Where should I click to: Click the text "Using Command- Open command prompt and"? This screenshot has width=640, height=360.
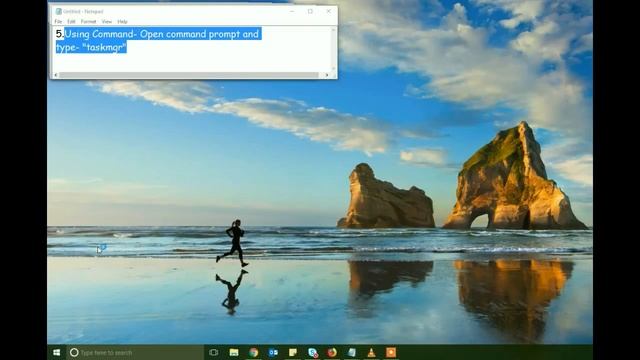pyautogui.click(x=162, y=34)
